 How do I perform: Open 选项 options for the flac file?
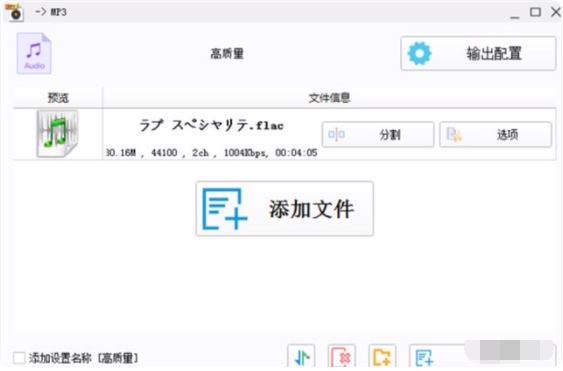click(495, 135)
